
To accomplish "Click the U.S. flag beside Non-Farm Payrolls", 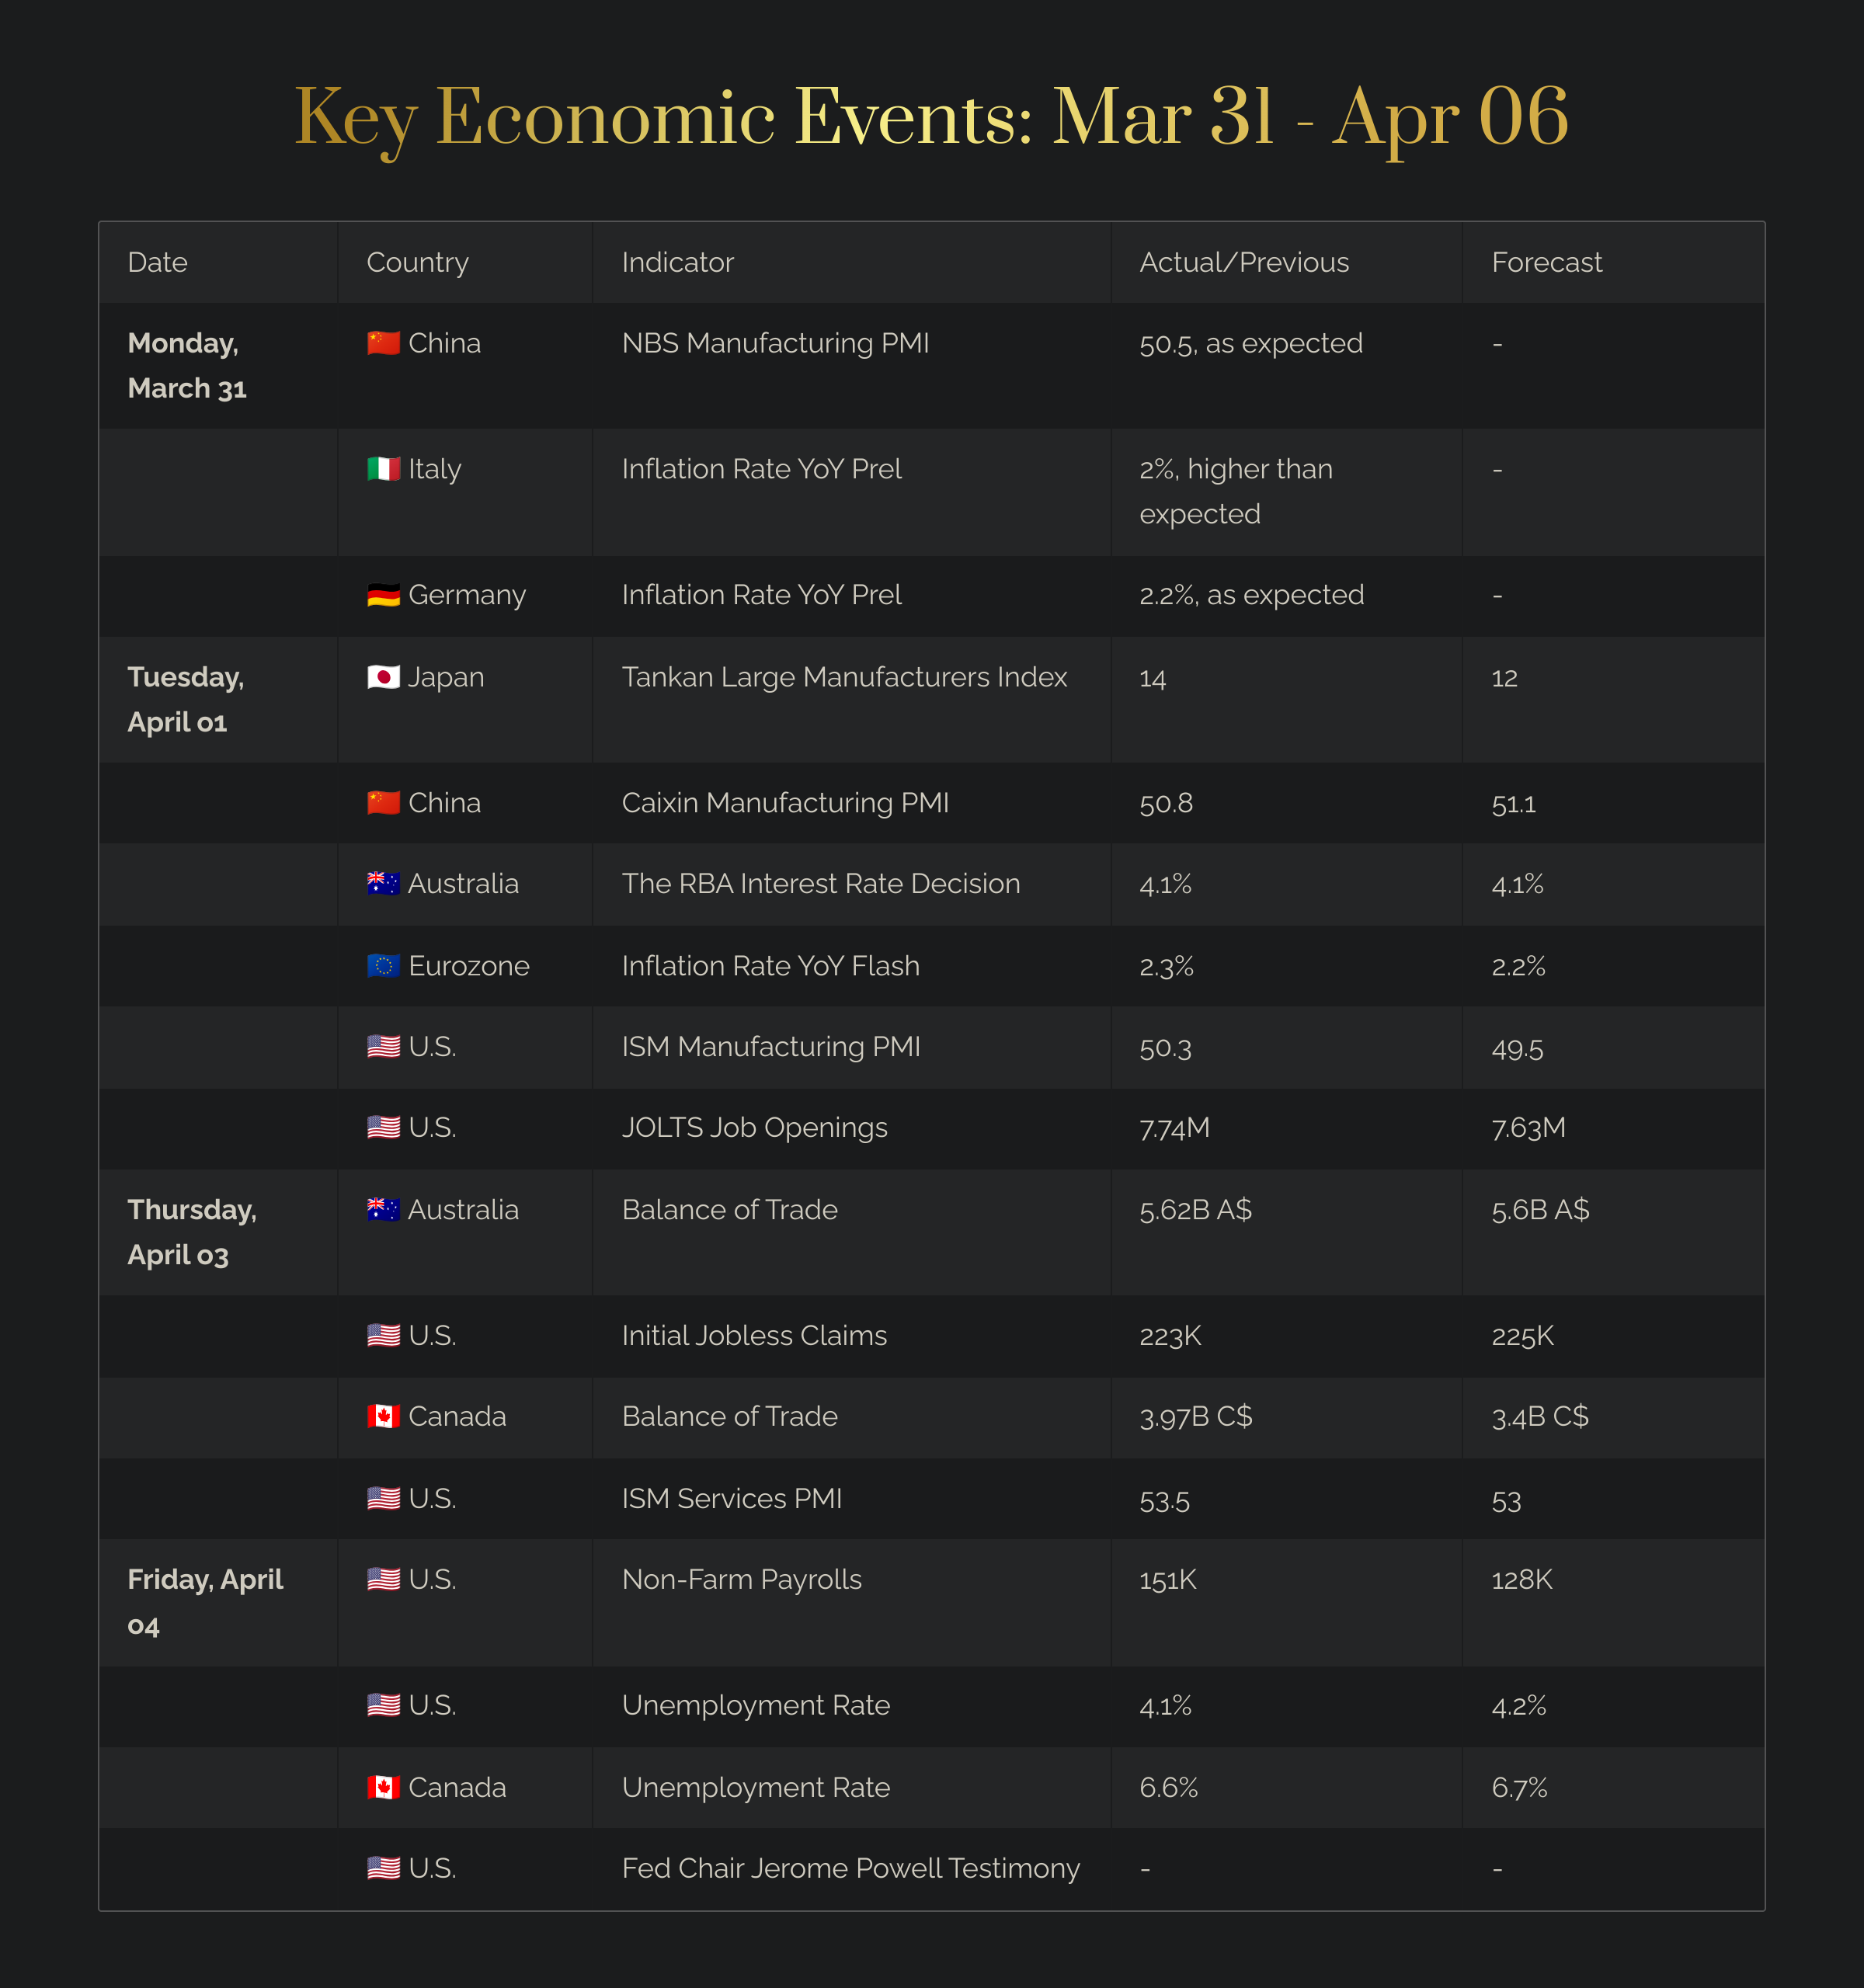I will coord(383,1580).
